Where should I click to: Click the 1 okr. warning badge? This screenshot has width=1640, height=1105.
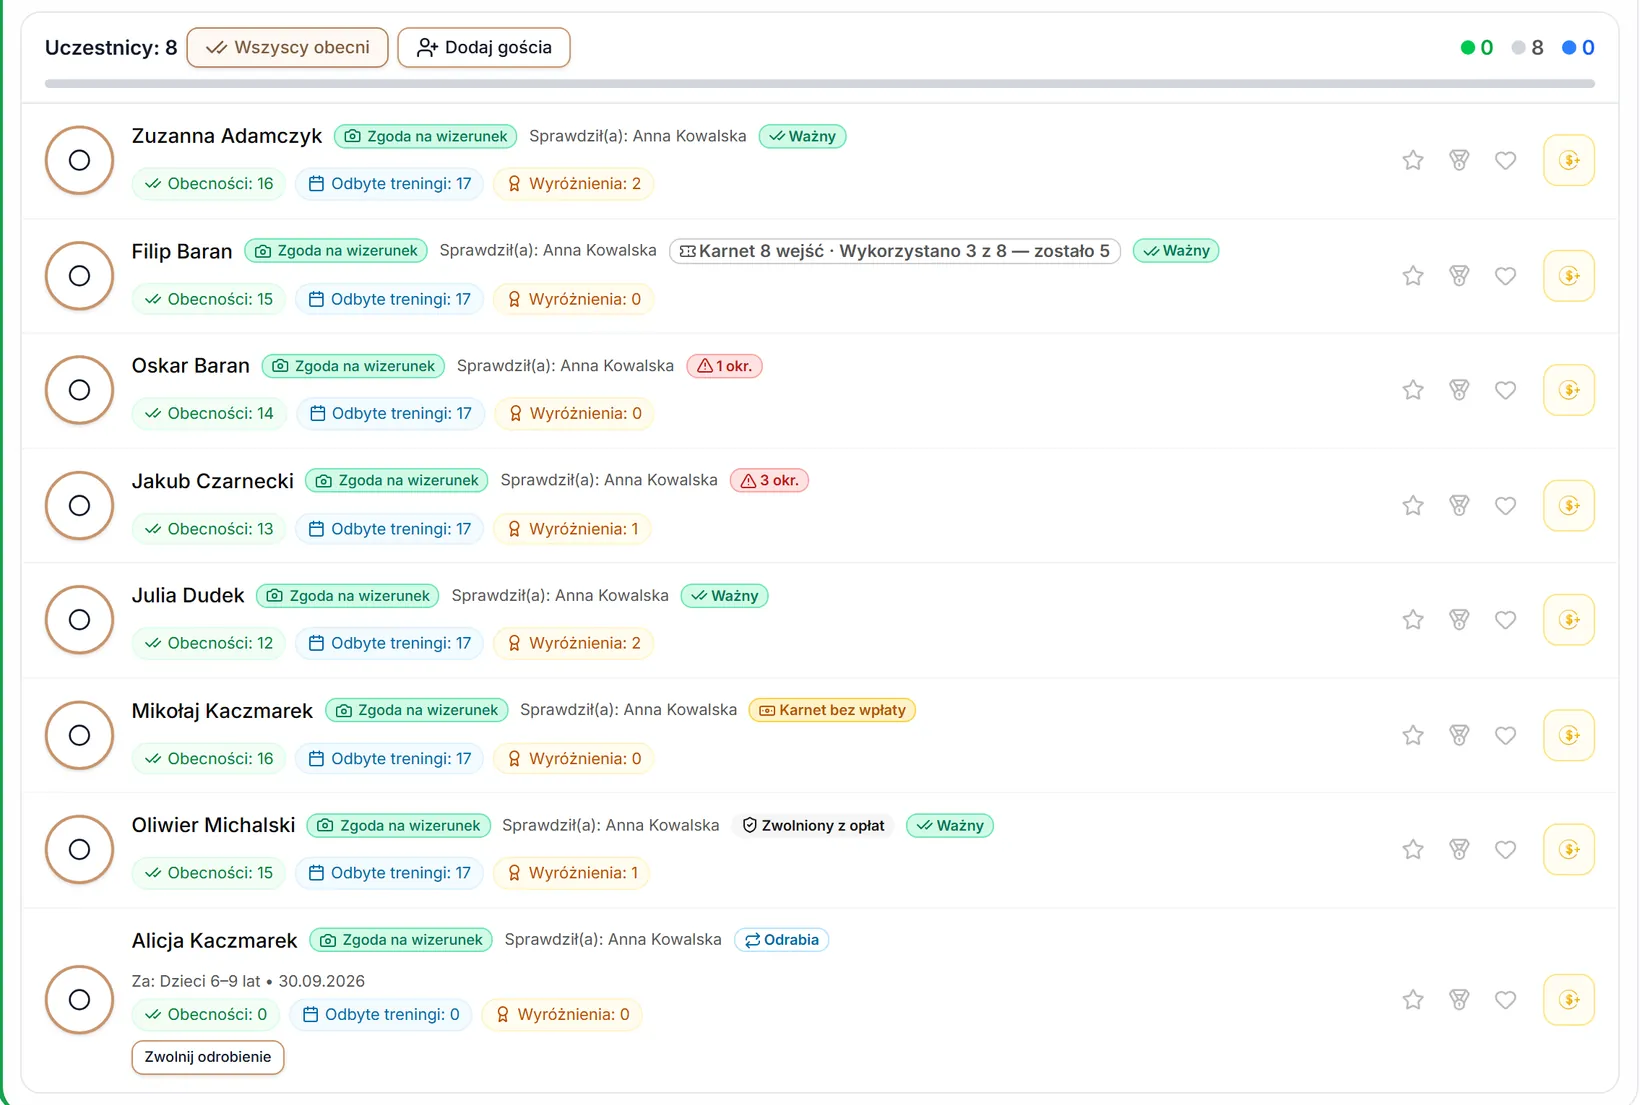coord(725,366)
